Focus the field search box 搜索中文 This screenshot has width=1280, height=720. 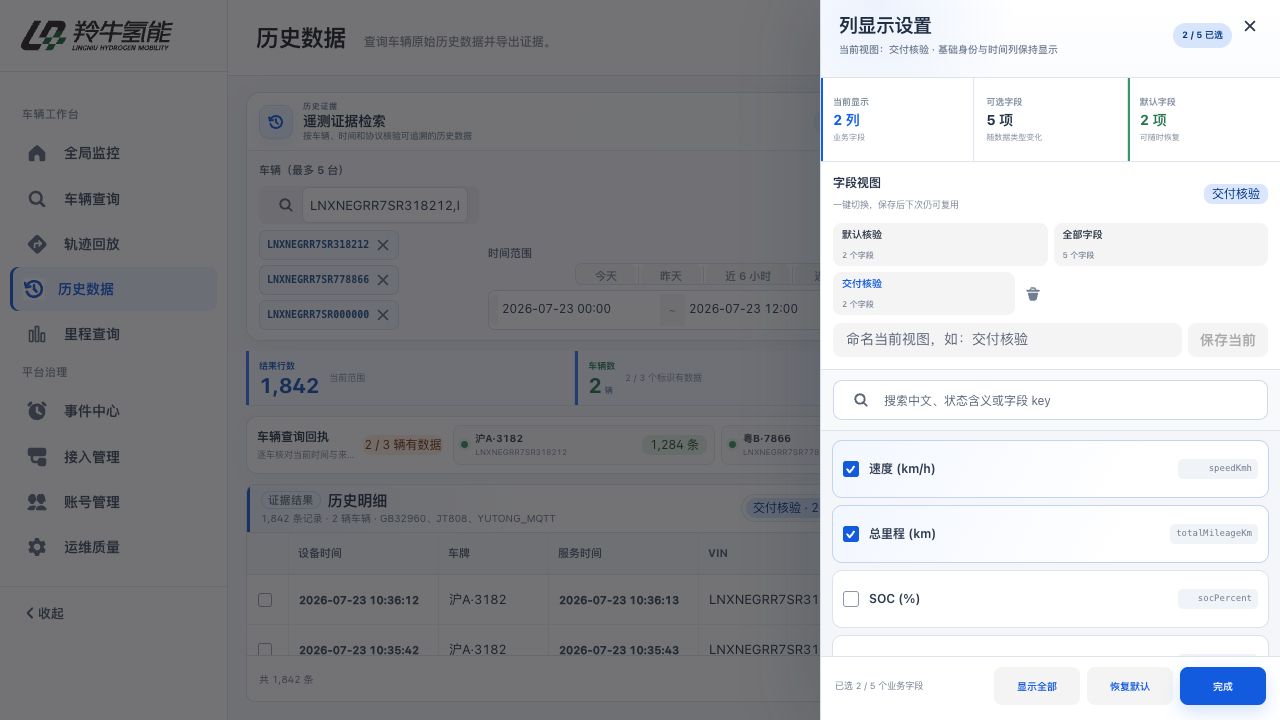[1050, 400]
